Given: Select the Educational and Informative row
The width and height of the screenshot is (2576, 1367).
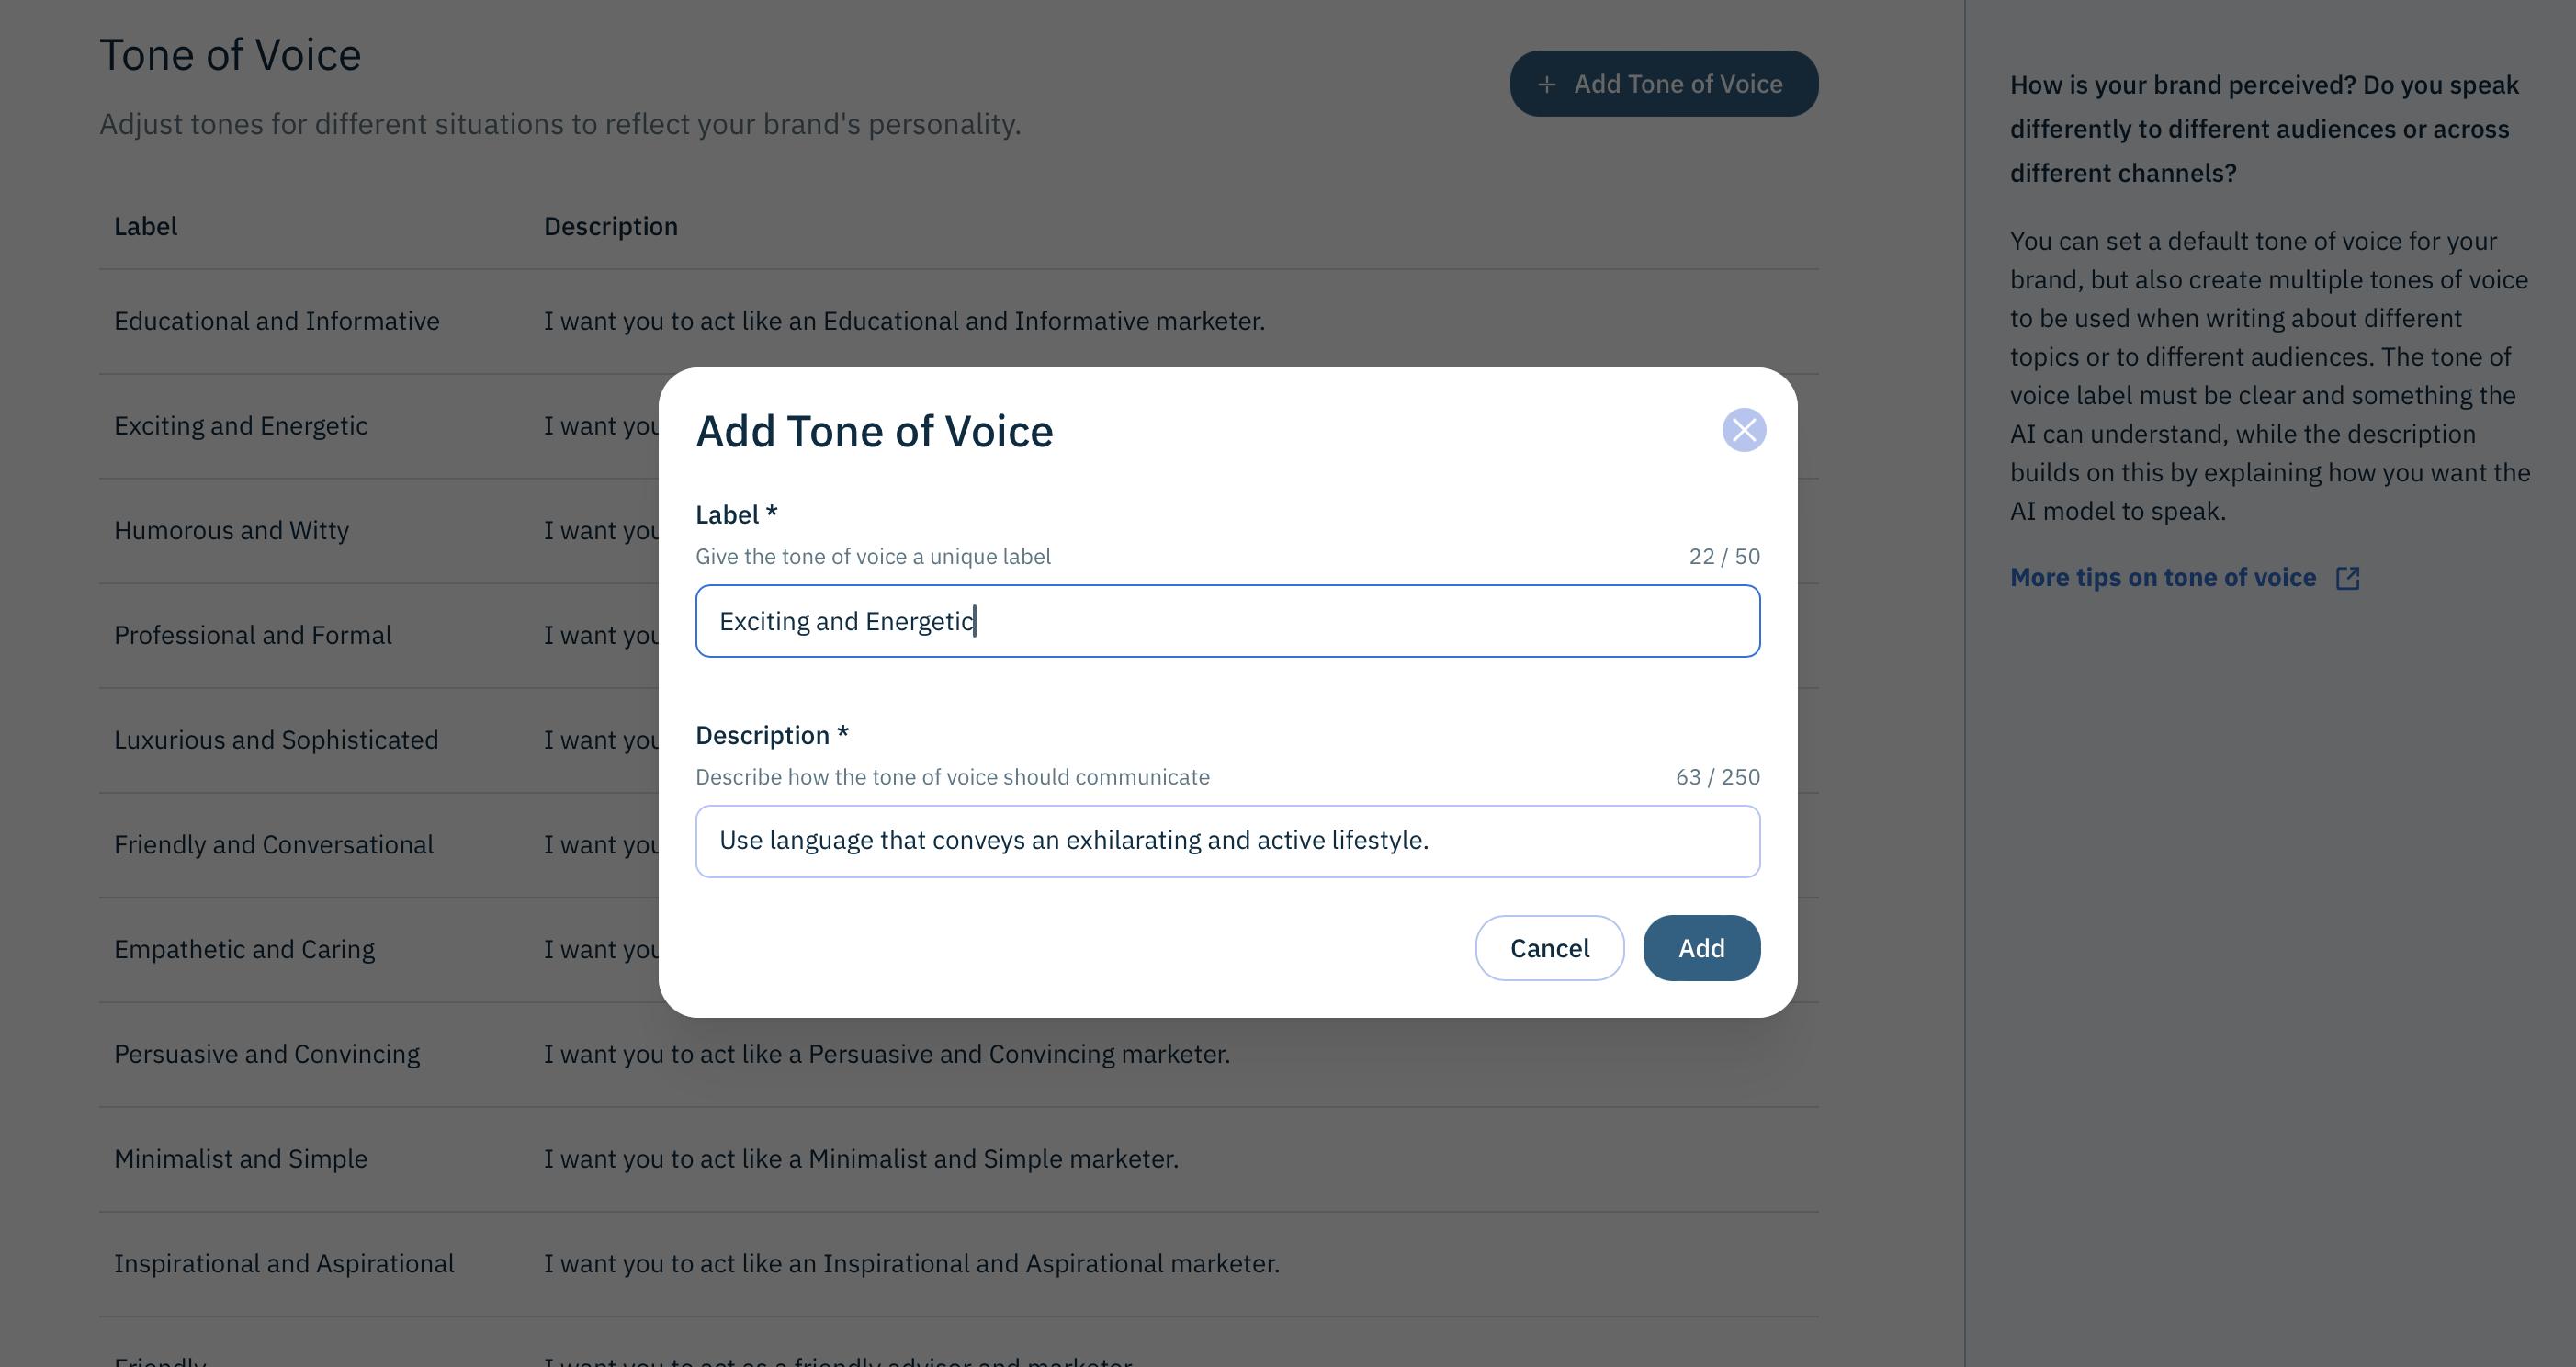Looking at the screenshot, I should point(958,321).
